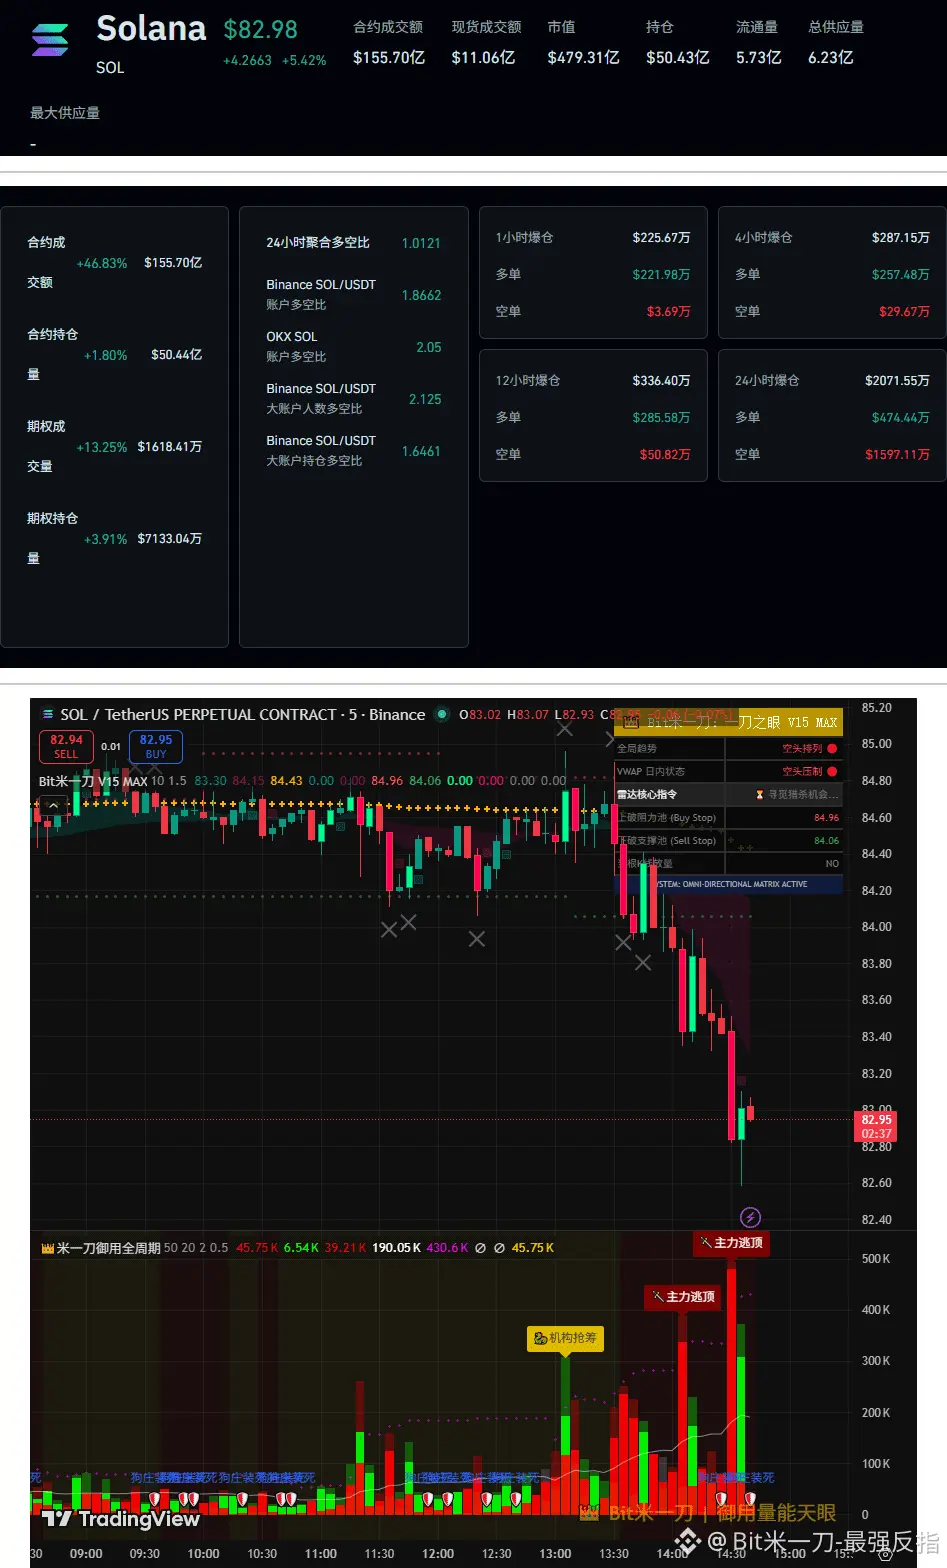Click the 24小时爆仓 $2071.55万 card header
Image resolution: width=947 pixels, height=1568 pixels.
(x=832, y=381)
